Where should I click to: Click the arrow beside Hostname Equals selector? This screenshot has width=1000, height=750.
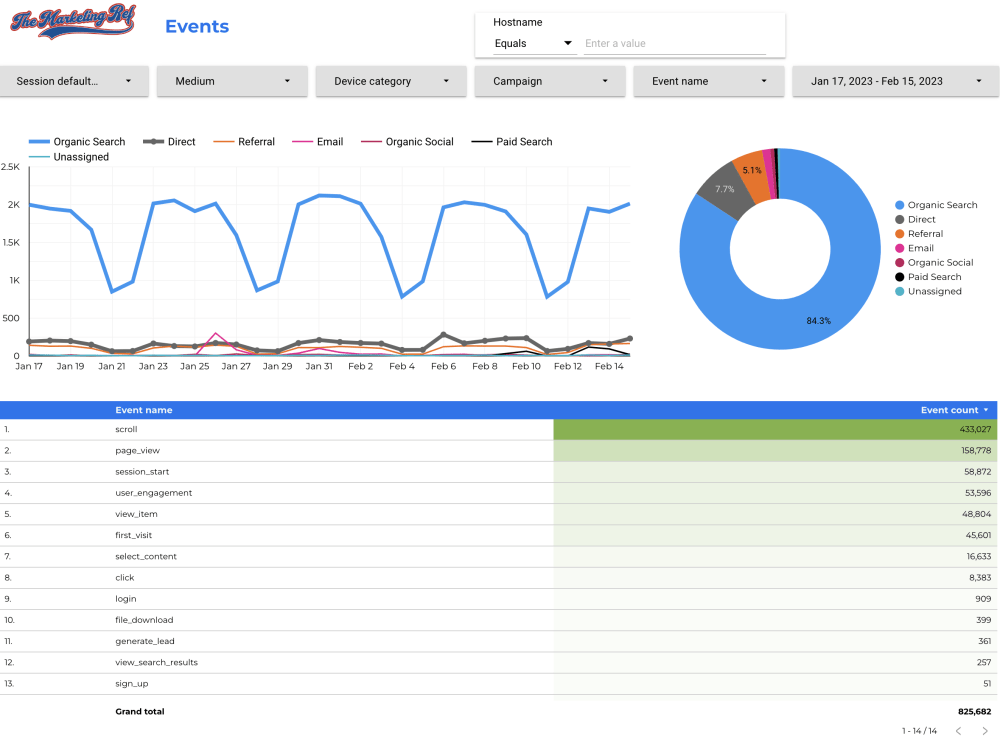[x=567, y=43]
